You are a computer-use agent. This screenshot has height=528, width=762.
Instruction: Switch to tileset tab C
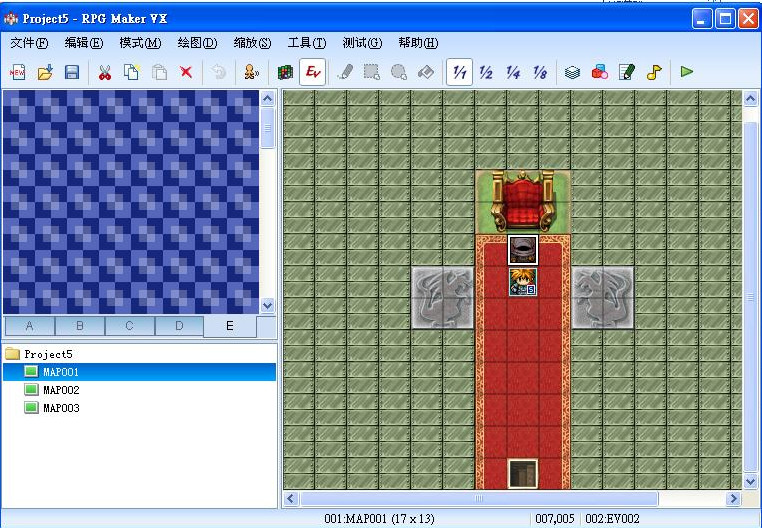(129, 326)
